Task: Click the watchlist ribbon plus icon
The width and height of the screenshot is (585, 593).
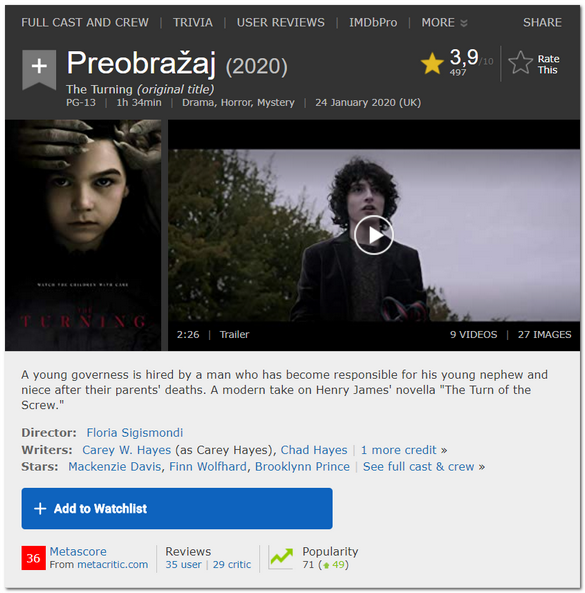Action: pyautogui.click(x=39, y=69)
